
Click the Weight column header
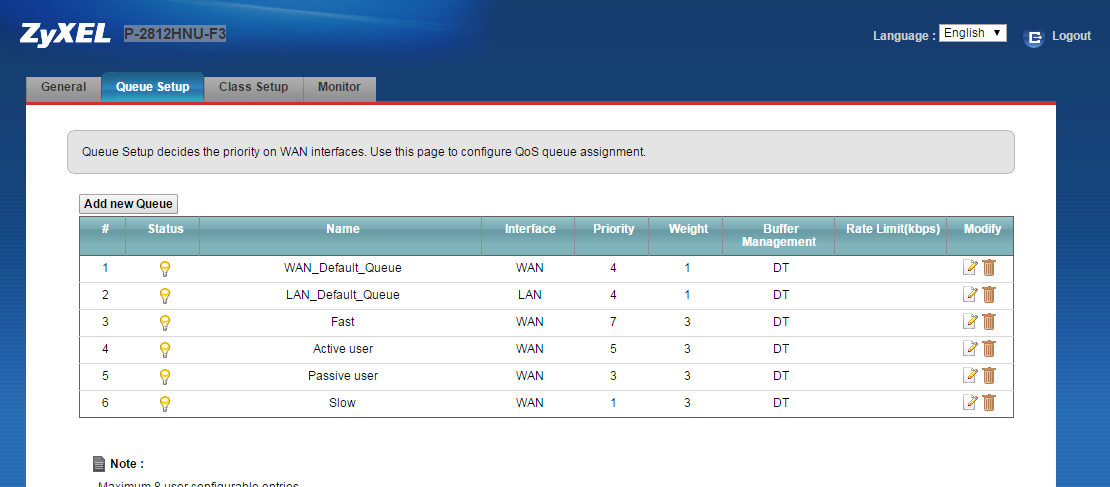tap(688, 229)
